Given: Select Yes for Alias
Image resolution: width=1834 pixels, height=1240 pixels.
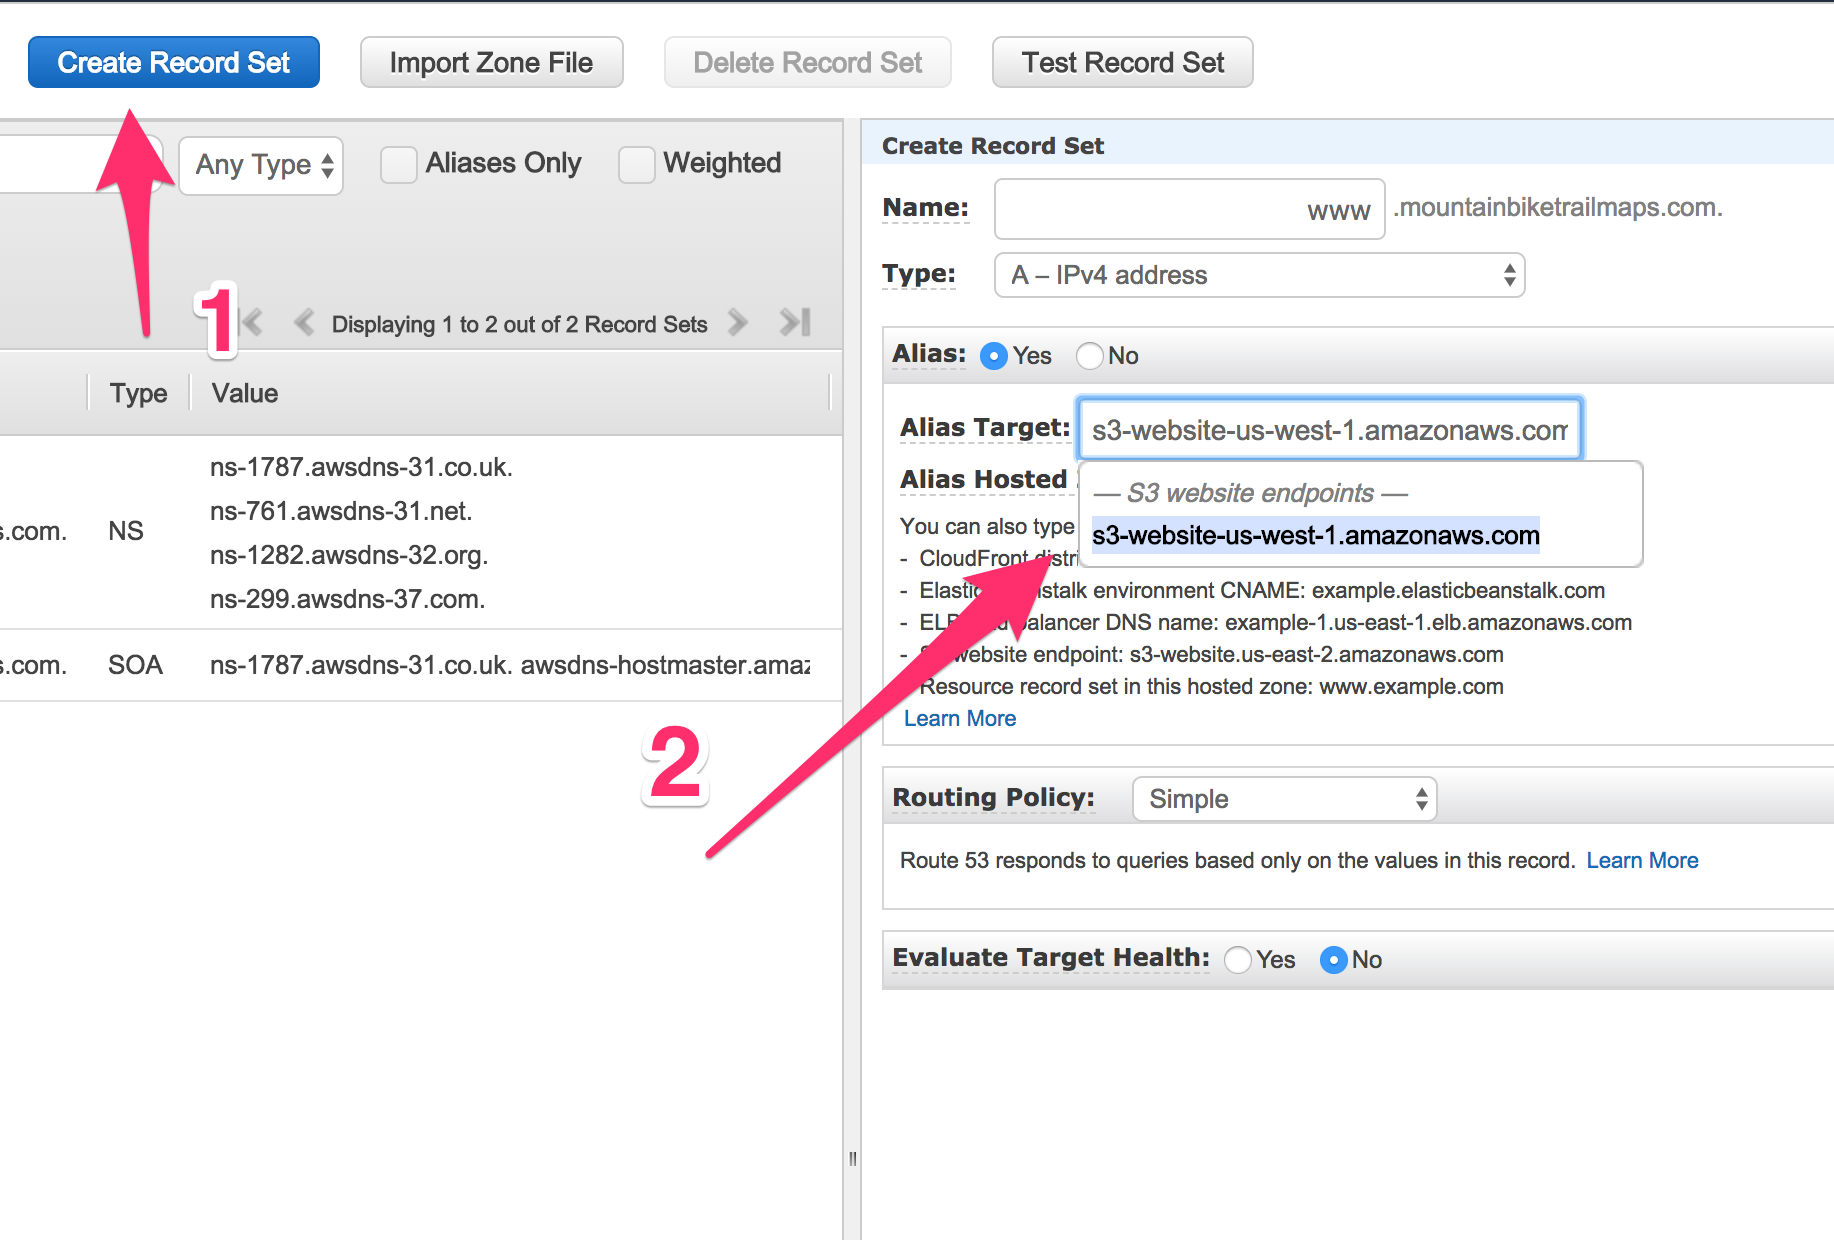Looking at the screenshot, I should (994, 356).
